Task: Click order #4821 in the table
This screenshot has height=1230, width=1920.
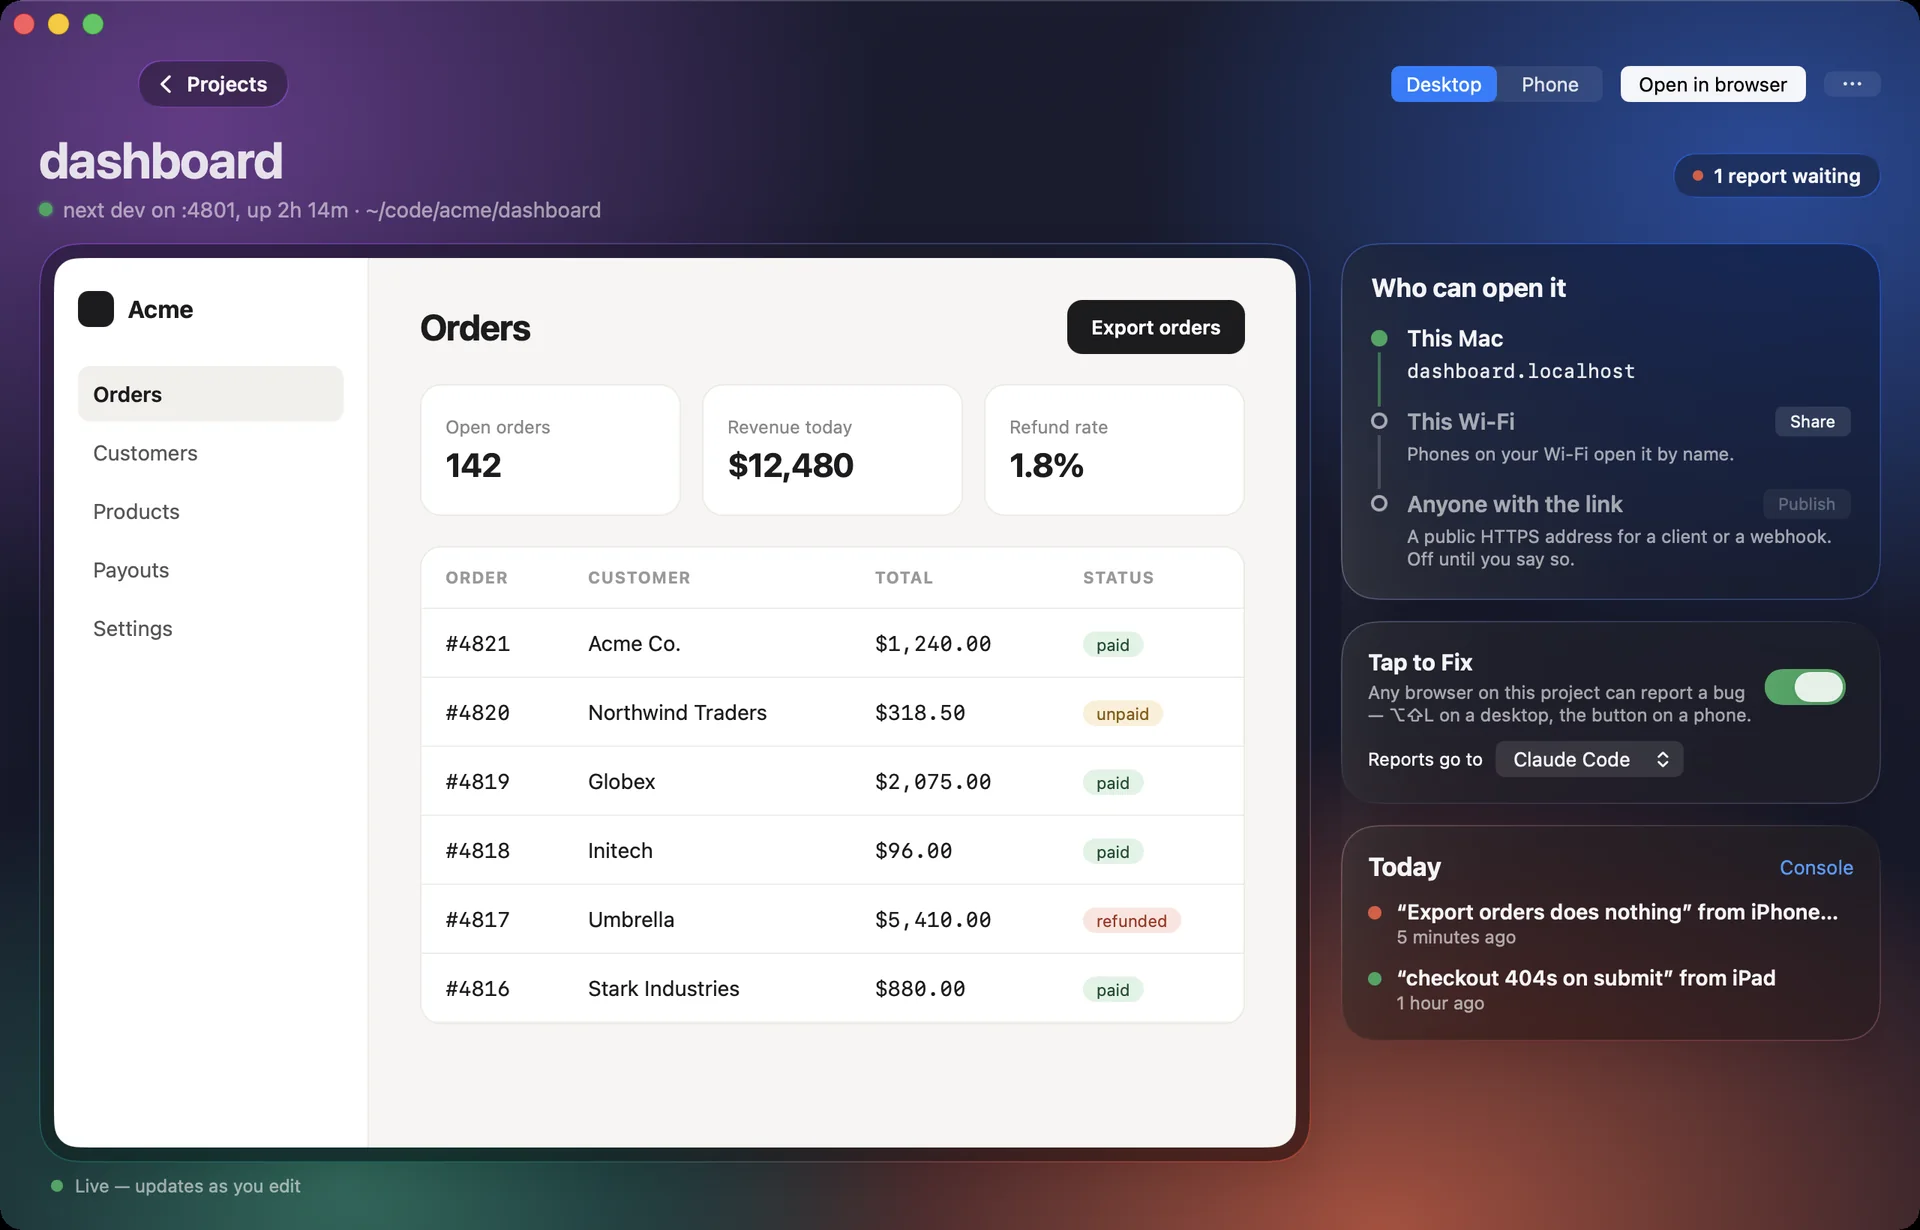Action: coord(477,644)
